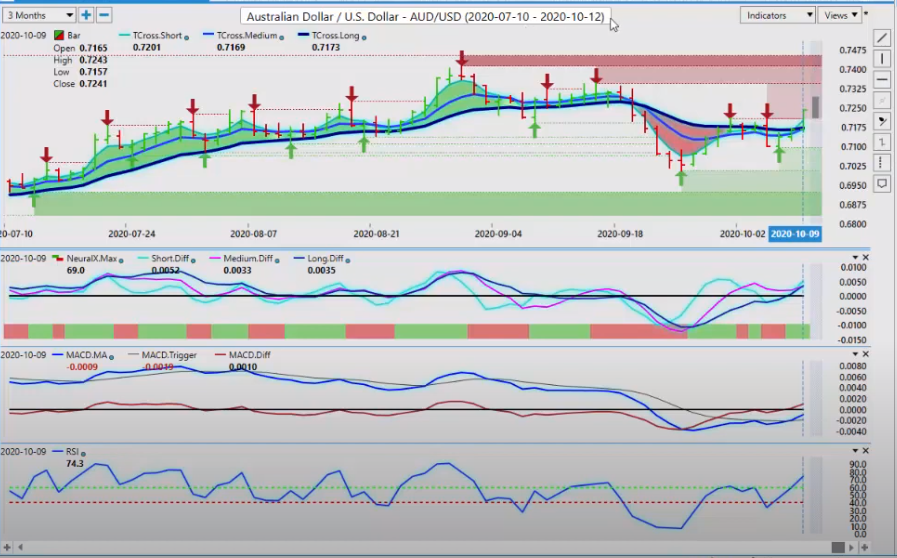Click the Medium.Diff magenta legend line
The height and width of the screenshot is (558, 897).
pyautogui.click(x=215, y=259)
